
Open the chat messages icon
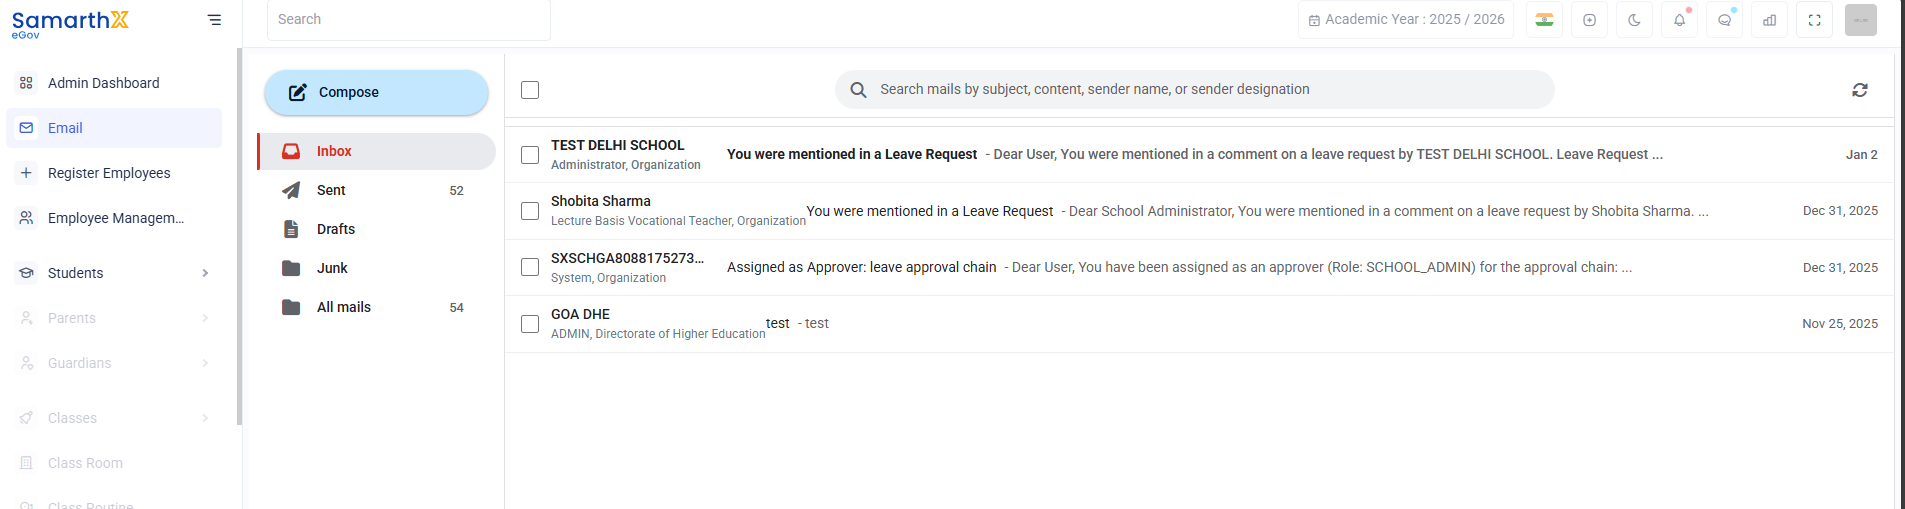1725,20
